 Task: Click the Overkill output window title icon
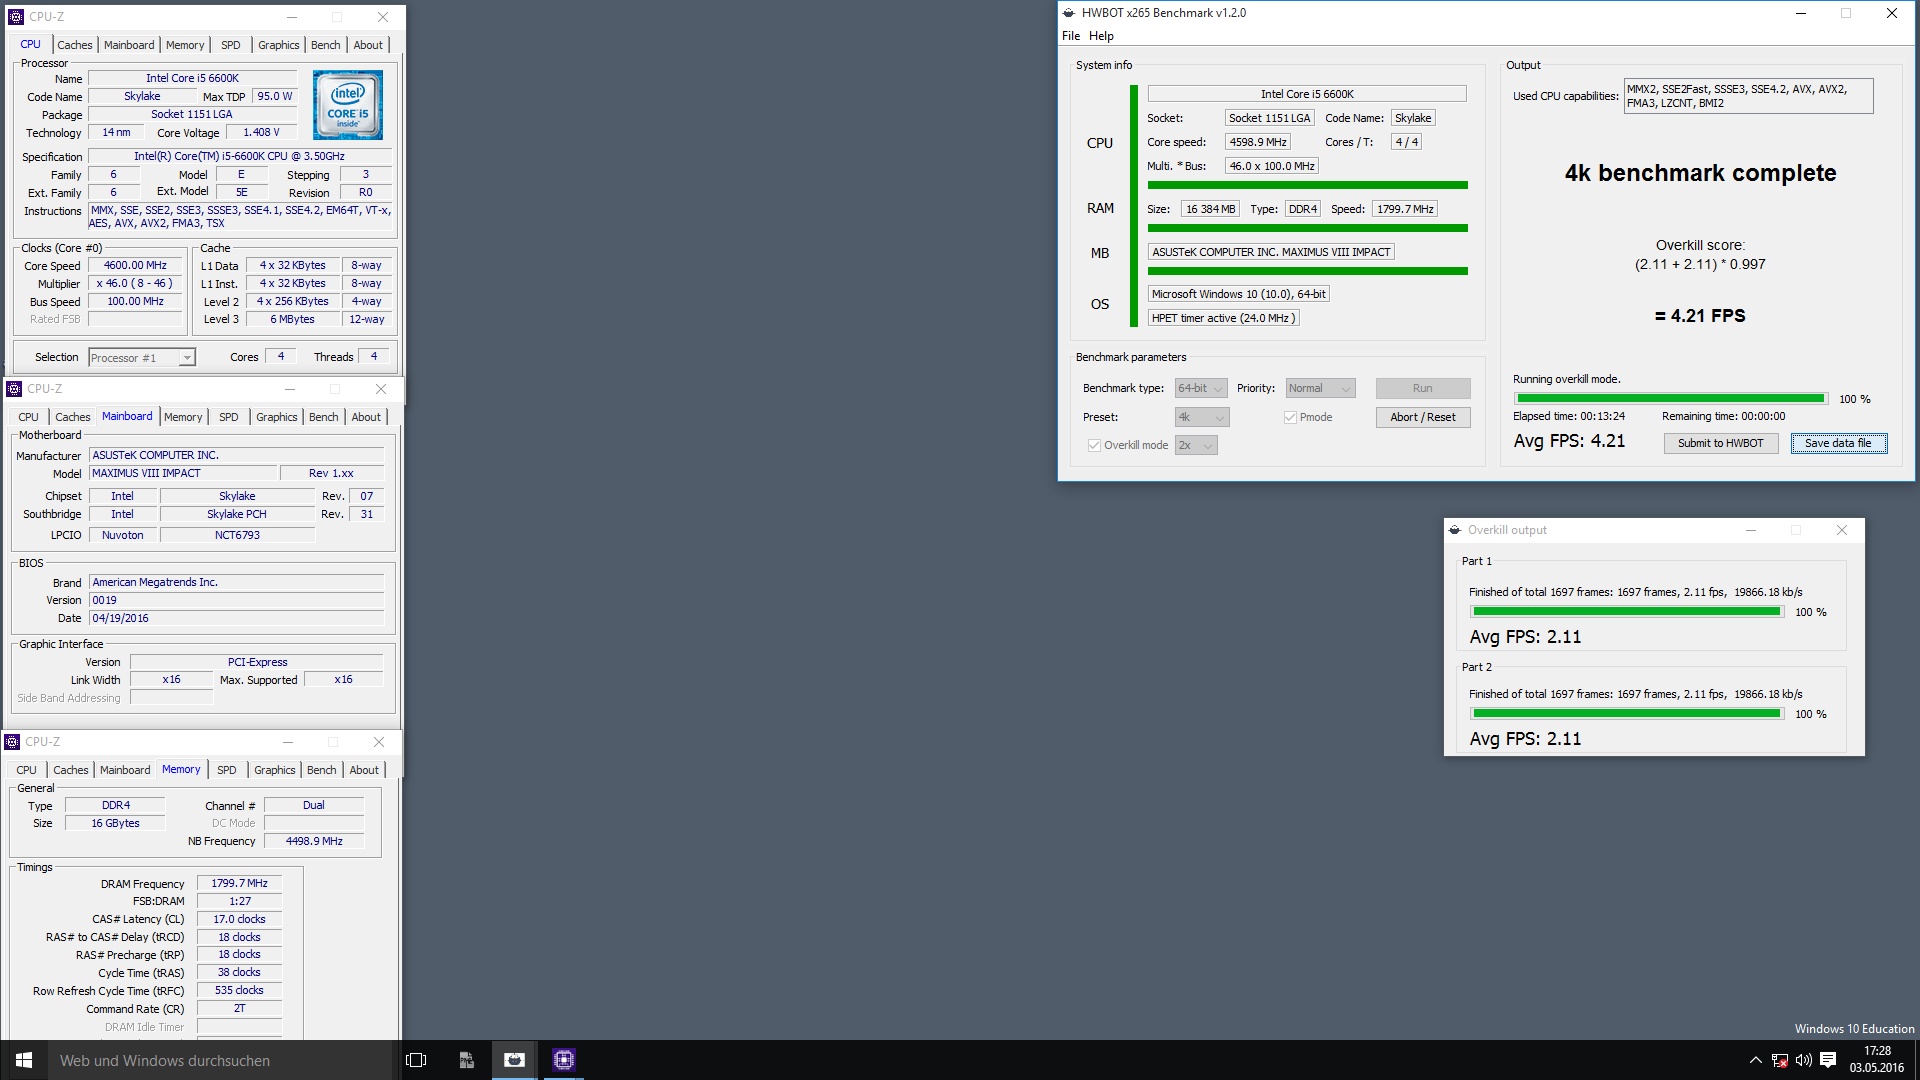point(1455,530)
